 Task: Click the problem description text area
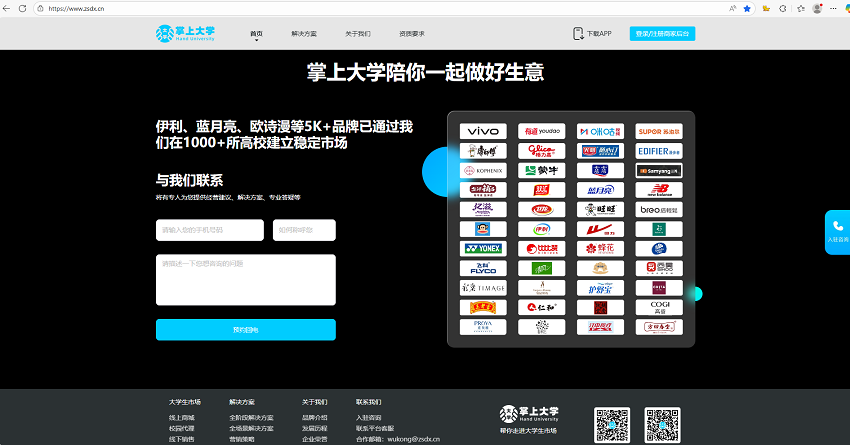(245, 279)
